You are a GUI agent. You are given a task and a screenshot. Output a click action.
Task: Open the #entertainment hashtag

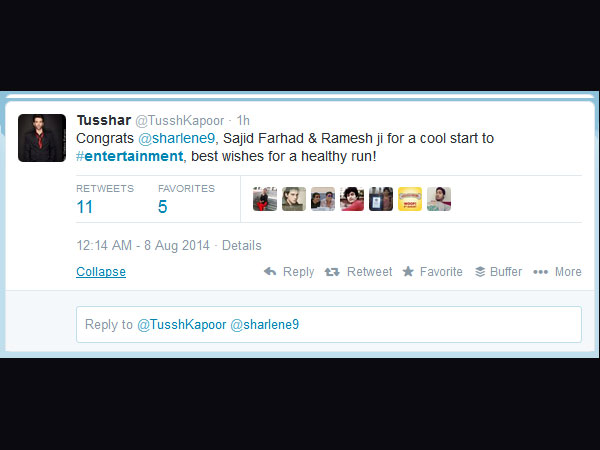pos(130,156)
